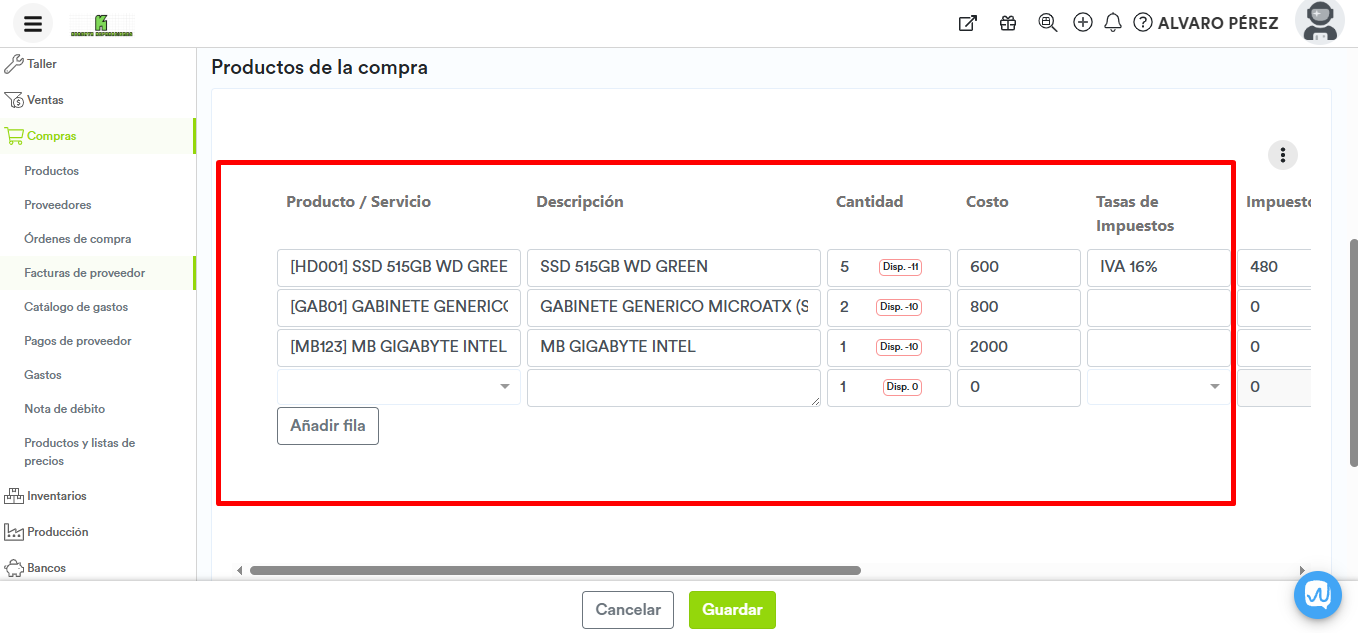
Task: Open the gift icon in top bar
Action: click(x=1008, y=23)
